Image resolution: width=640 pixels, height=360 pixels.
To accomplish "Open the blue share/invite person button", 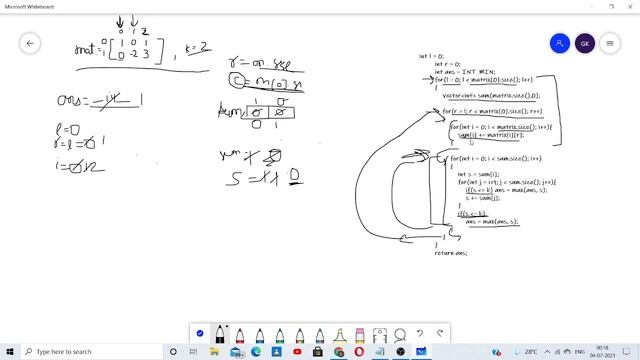I will pyautogui.click(x=560, y=43).
